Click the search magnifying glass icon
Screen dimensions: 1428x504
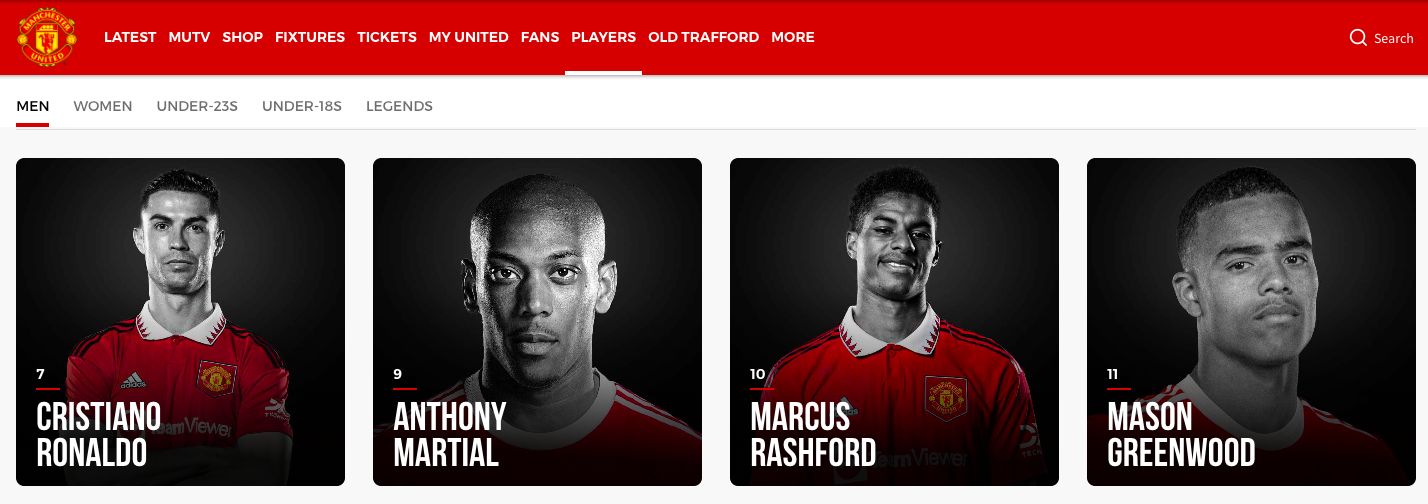(x=1358, y=37)
